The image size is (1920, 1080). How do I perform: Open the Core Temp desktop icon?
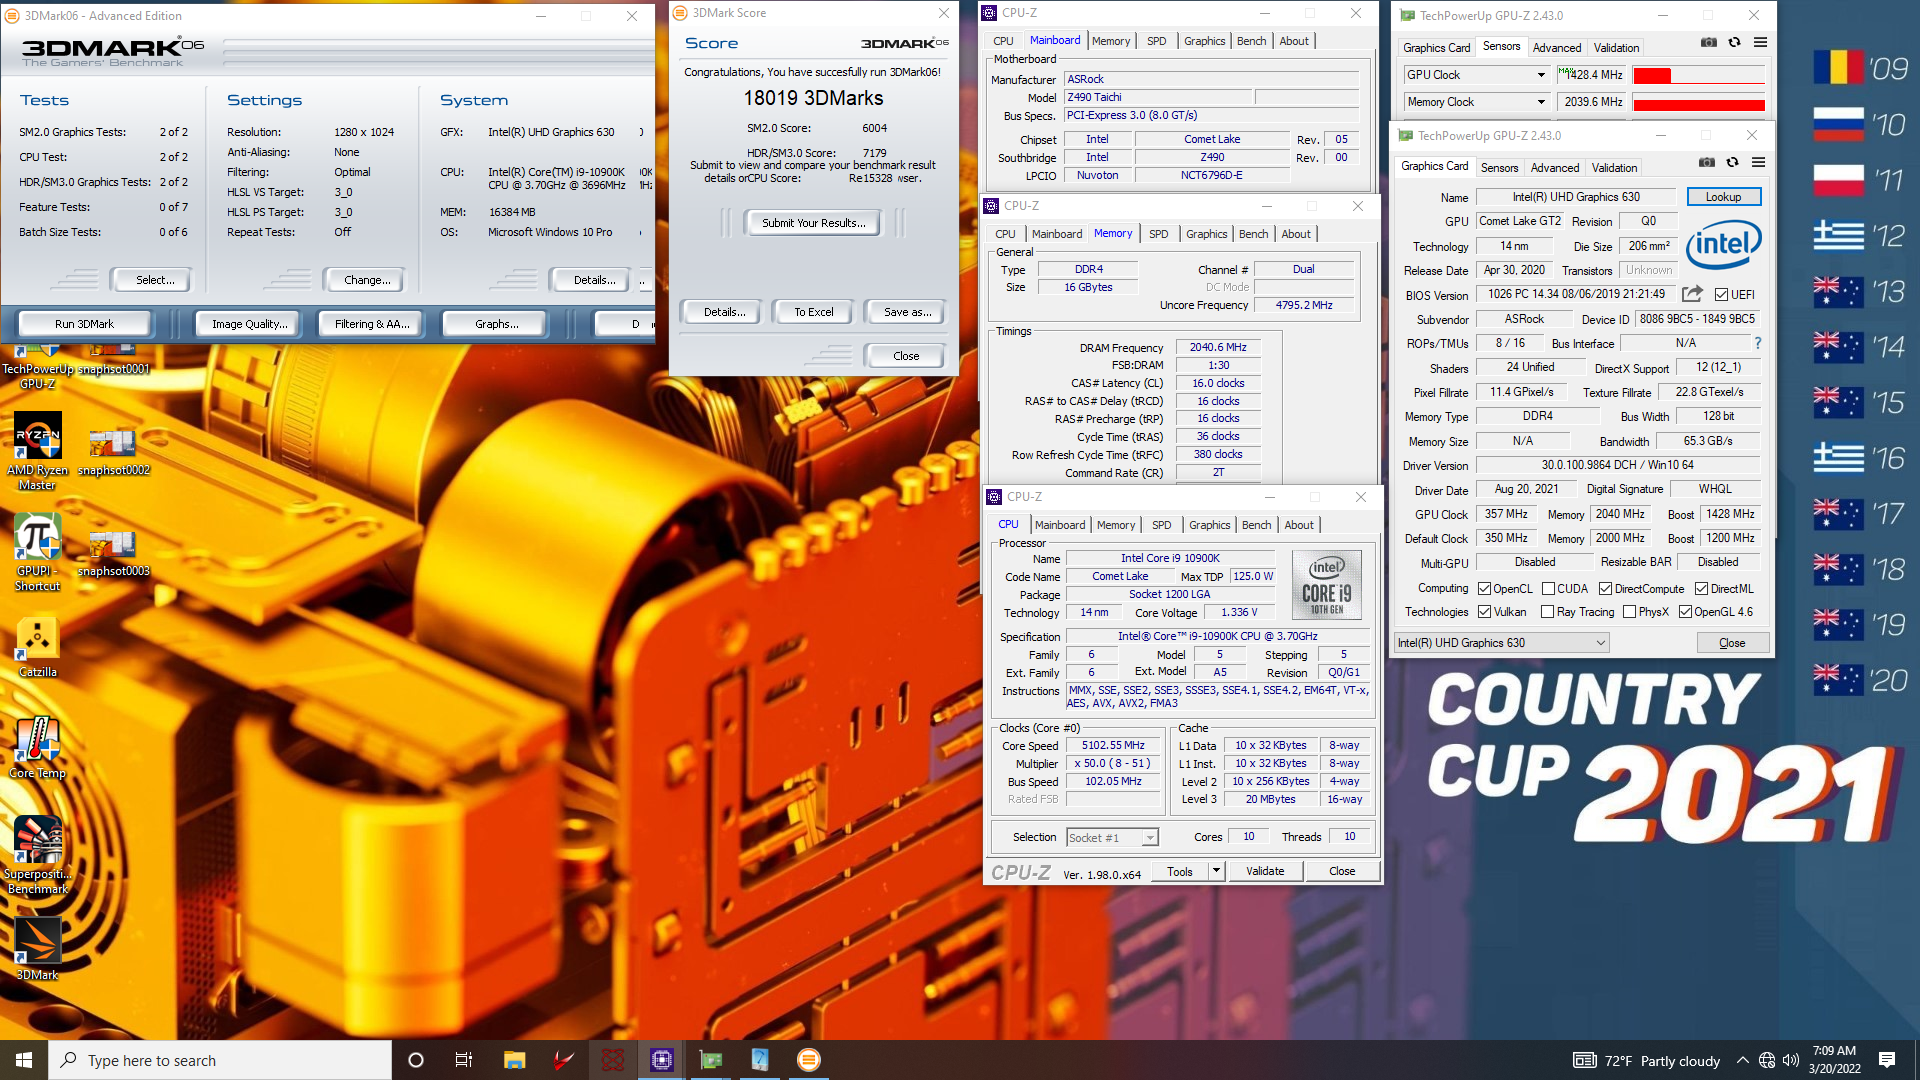pos(38,747)
